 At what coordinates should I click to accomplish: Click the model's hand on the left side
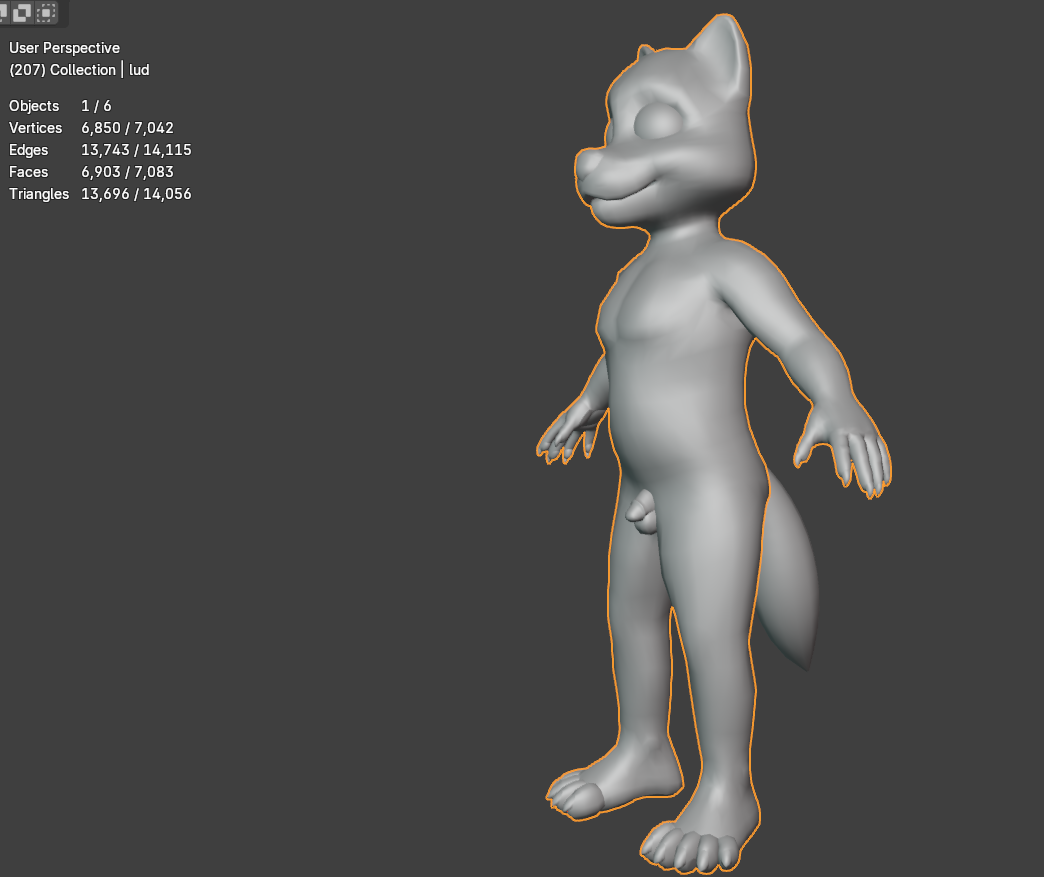pos(568,432)
